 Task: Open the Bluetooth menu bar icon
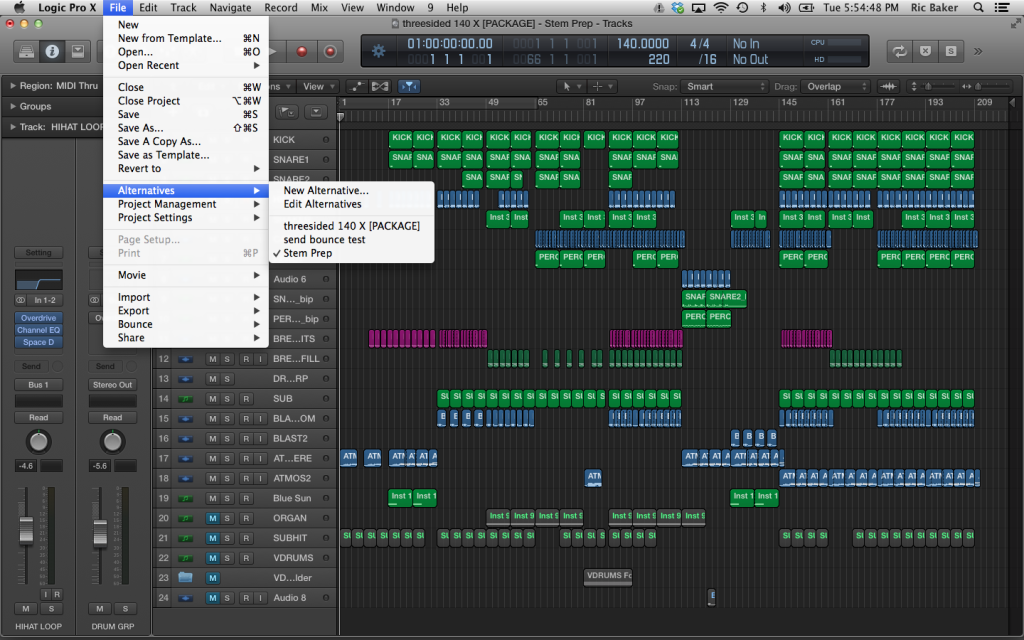(763, 8)
